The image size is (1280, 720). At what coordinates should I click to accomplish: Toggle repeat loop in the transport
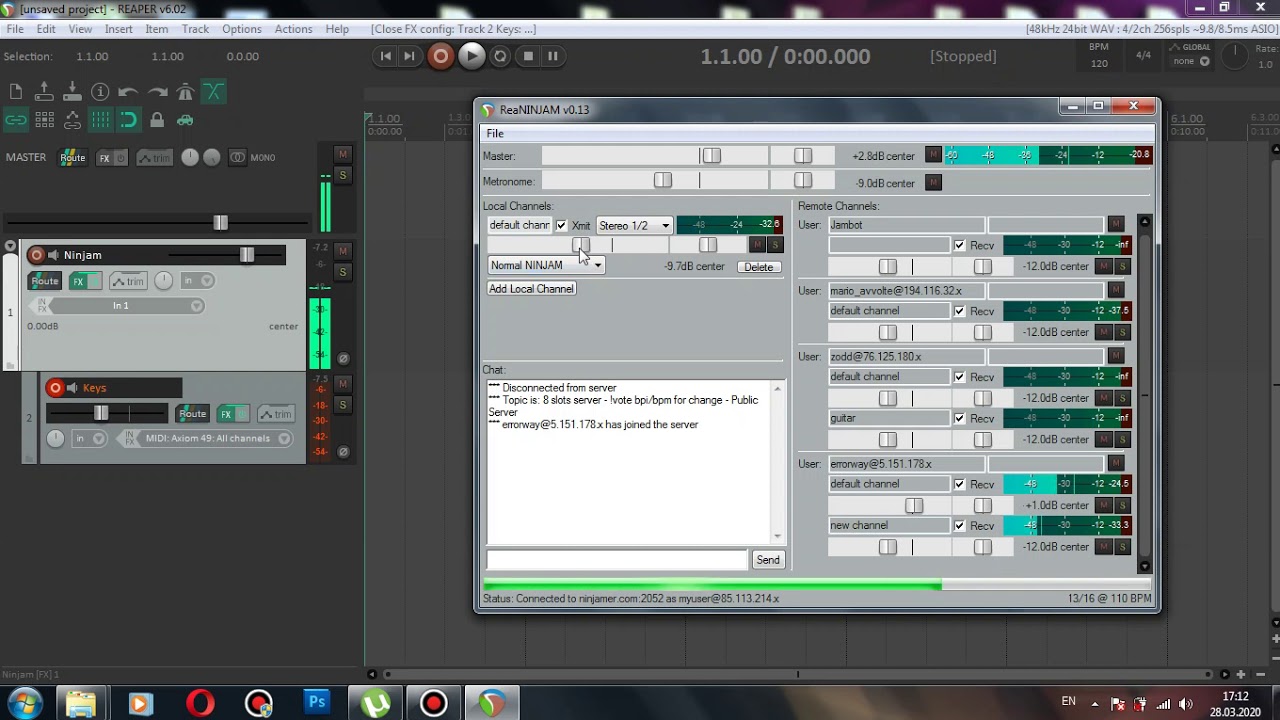click(x=500, y=56)
